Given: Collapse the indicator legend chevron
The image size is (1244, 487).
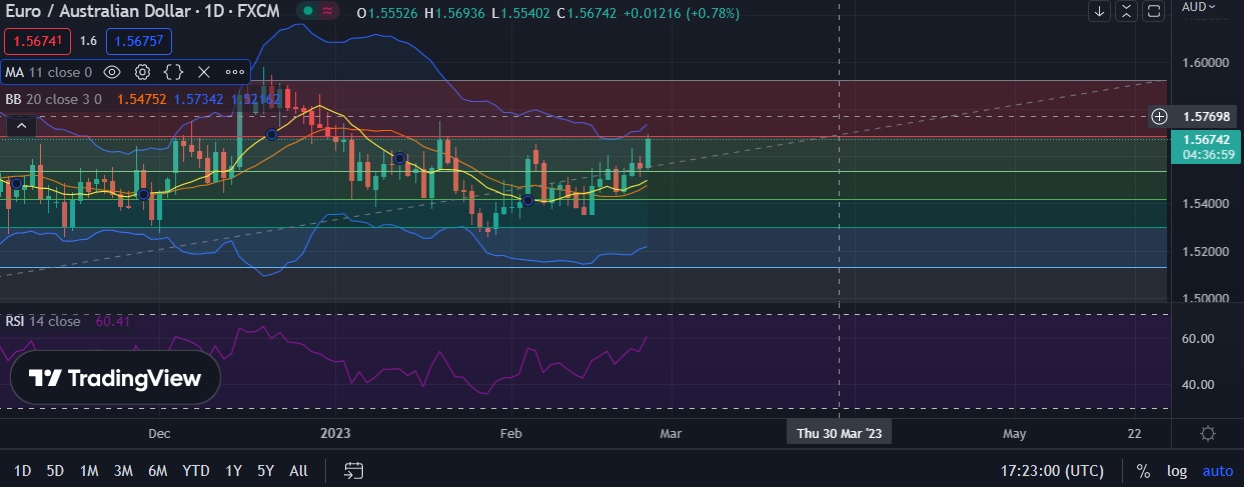Looking at the screenshot, I should coord(22,126).
